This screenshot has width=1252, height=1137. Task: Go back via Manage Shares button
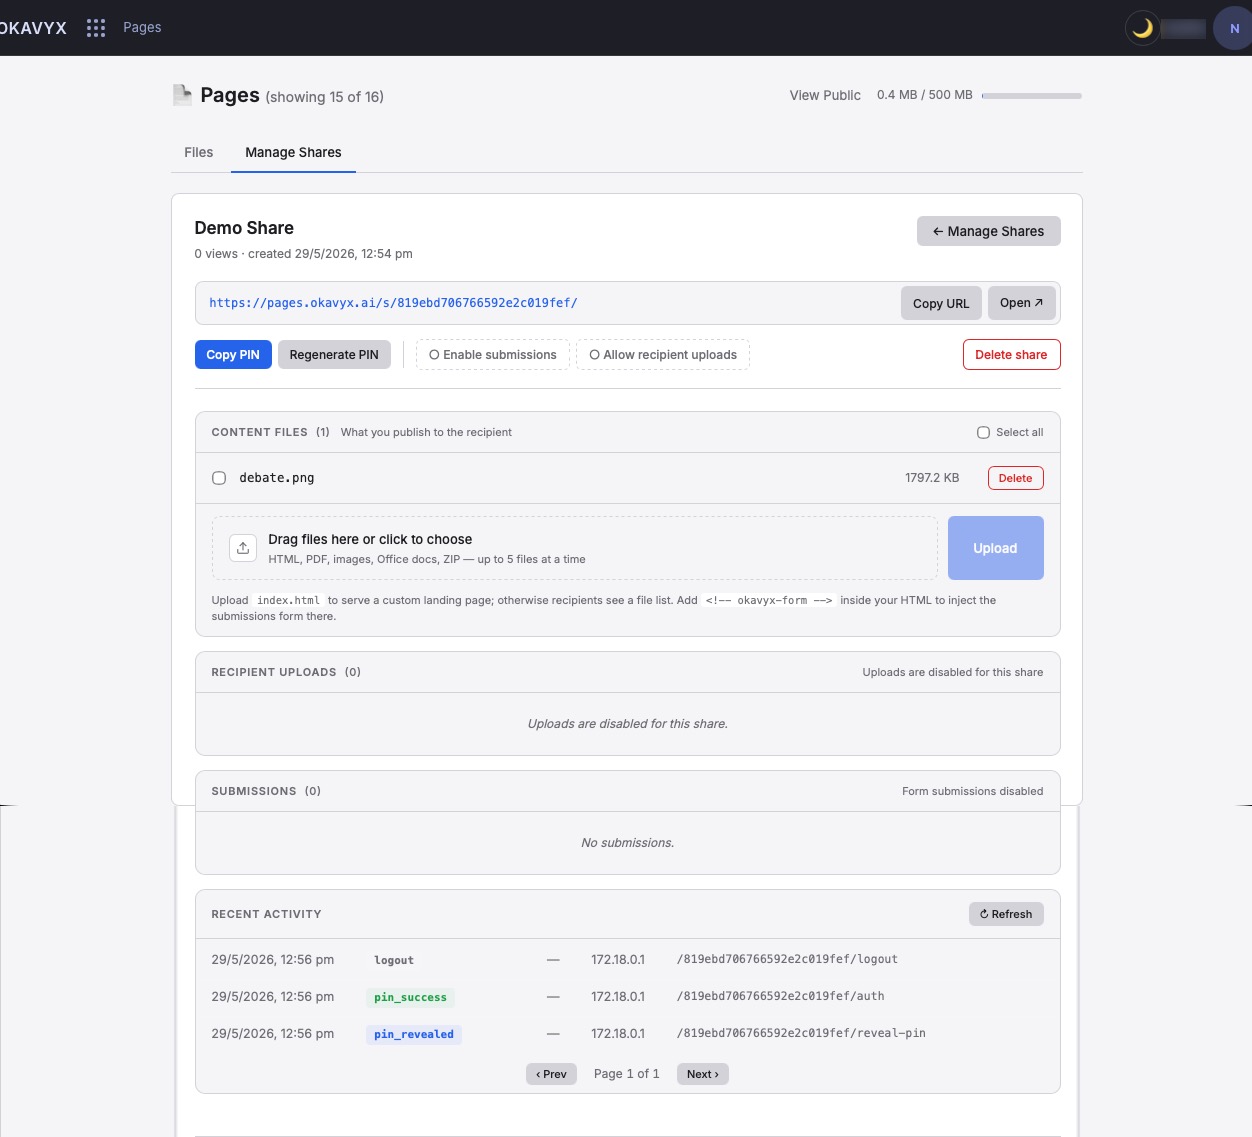tap(988, 231)
